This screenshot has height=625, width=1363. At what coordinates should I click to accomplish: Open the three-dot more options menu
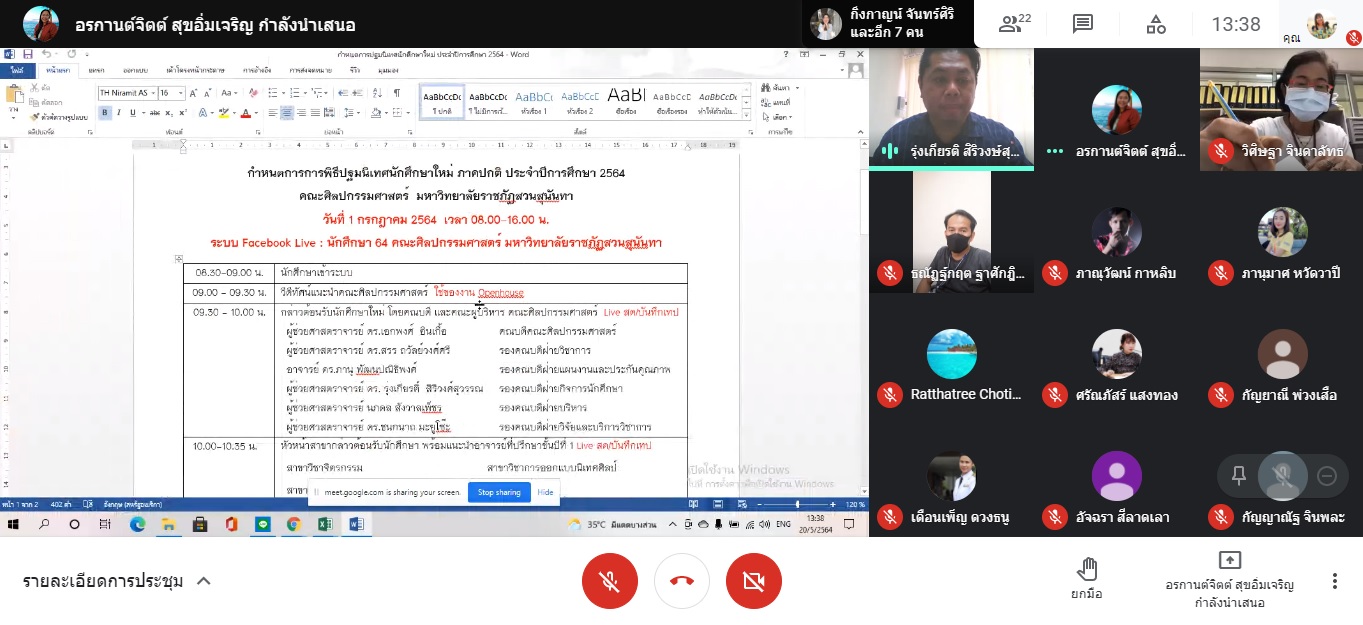pyautogui.click(x=1334, y=581)
